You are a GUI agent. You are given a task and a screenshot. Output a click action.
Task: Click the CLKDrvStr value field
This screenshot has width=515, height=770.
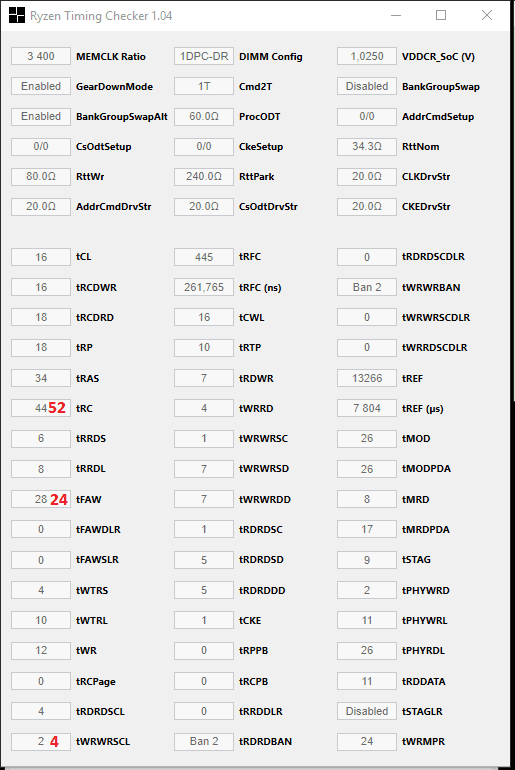367,176
